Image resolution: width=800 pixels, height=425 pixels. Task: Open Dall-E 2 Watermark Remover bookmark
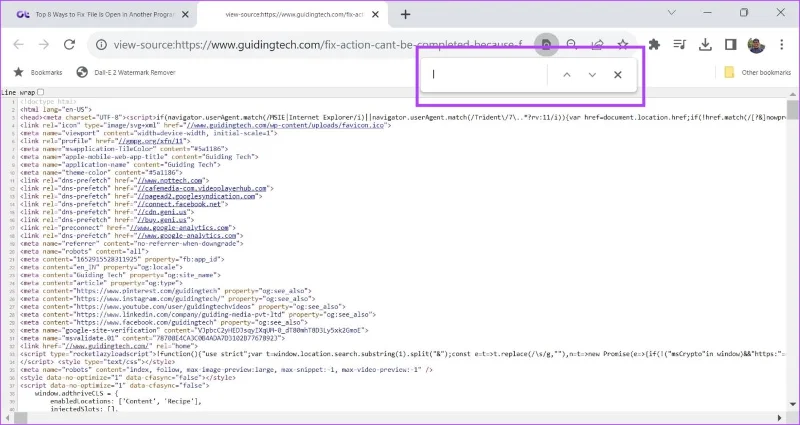[x=126, y=72]
